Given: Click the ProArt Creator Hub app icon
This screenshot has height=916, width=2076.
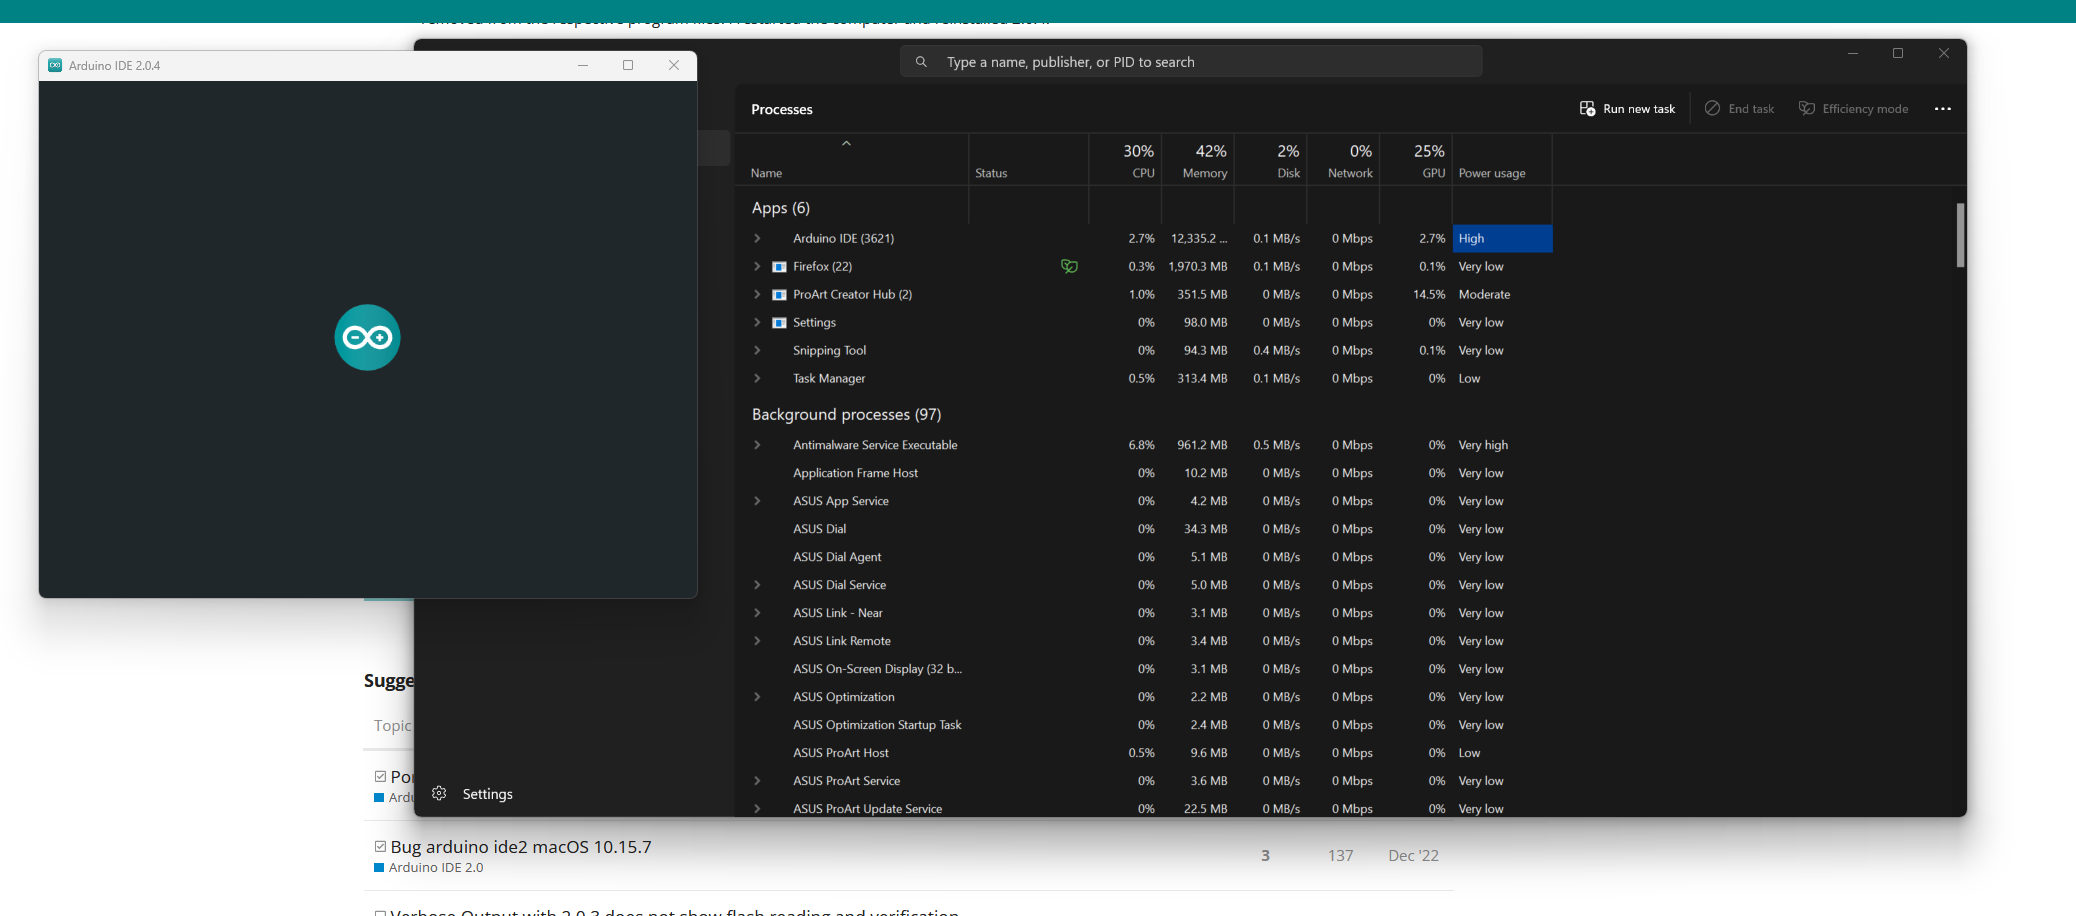Looking at the screenshot, I should click(780, 295).
